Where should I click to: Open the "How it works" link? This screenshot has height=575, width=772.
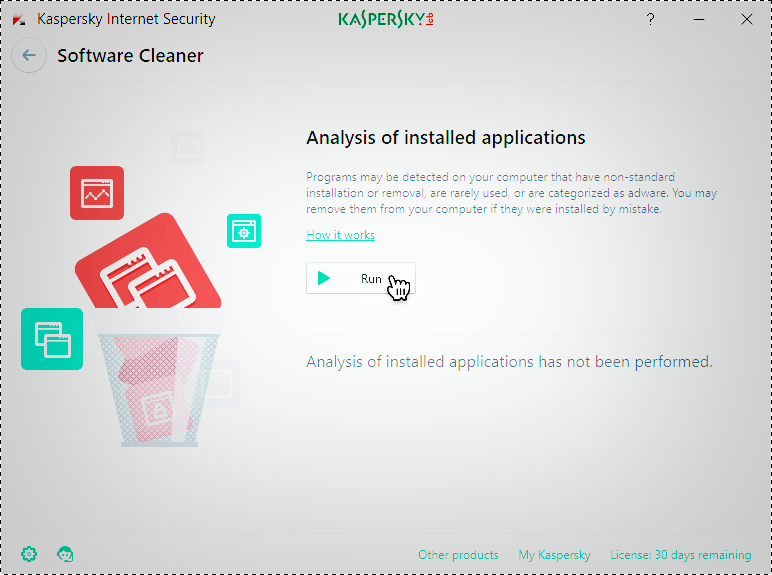340,235
